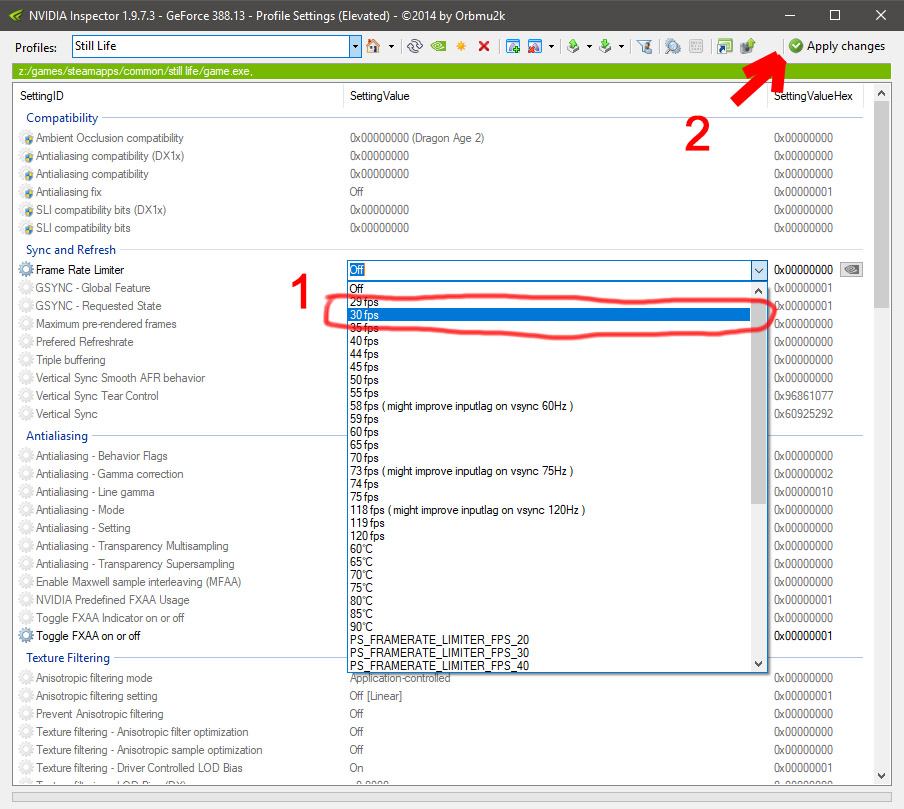This screenshot has width=904, height=809.
Task: Choose 40 fps from the list
Action: (x=550, y=341)
